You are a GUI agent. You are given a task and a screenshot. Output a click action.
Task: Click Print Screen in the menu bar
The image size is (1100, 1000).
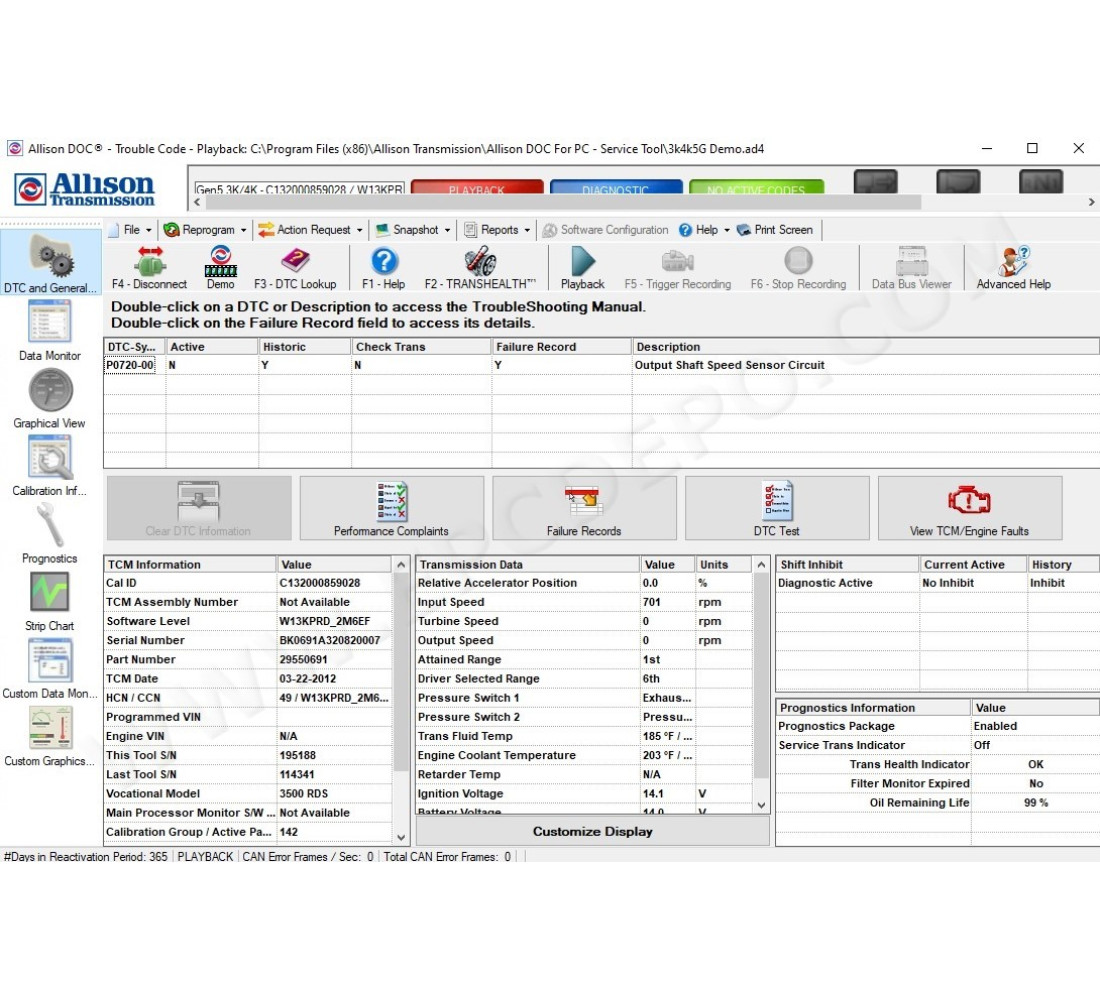click(775, 229)
